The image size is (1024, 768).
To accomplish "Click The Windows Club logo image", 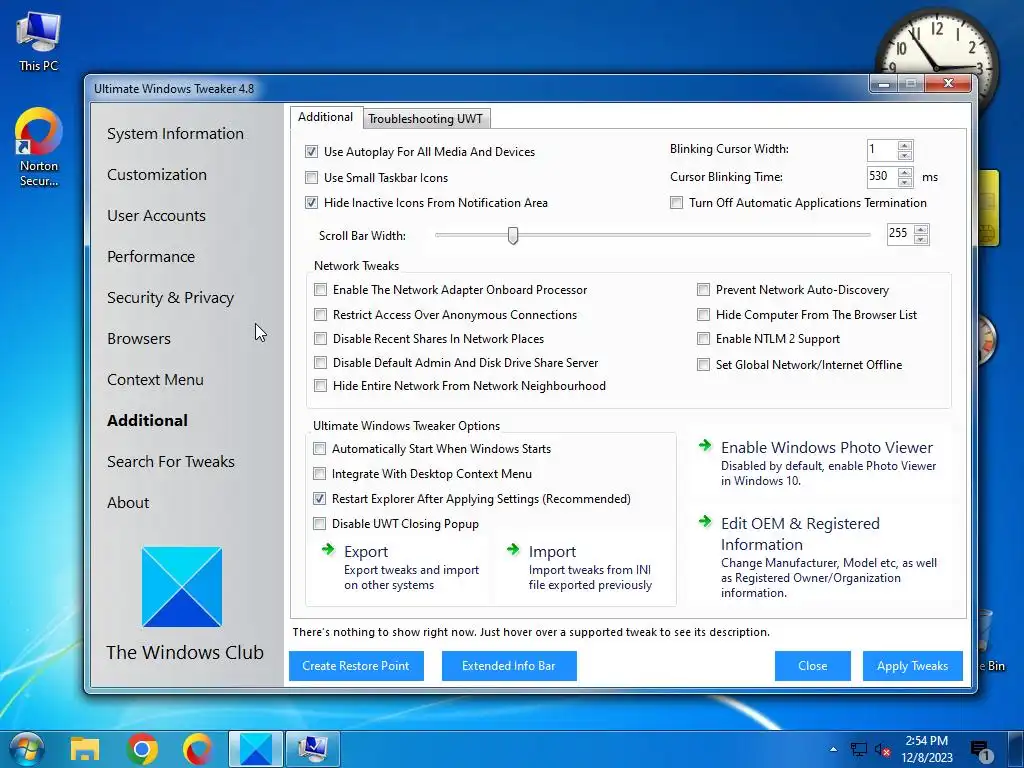I will pos(182,586).
